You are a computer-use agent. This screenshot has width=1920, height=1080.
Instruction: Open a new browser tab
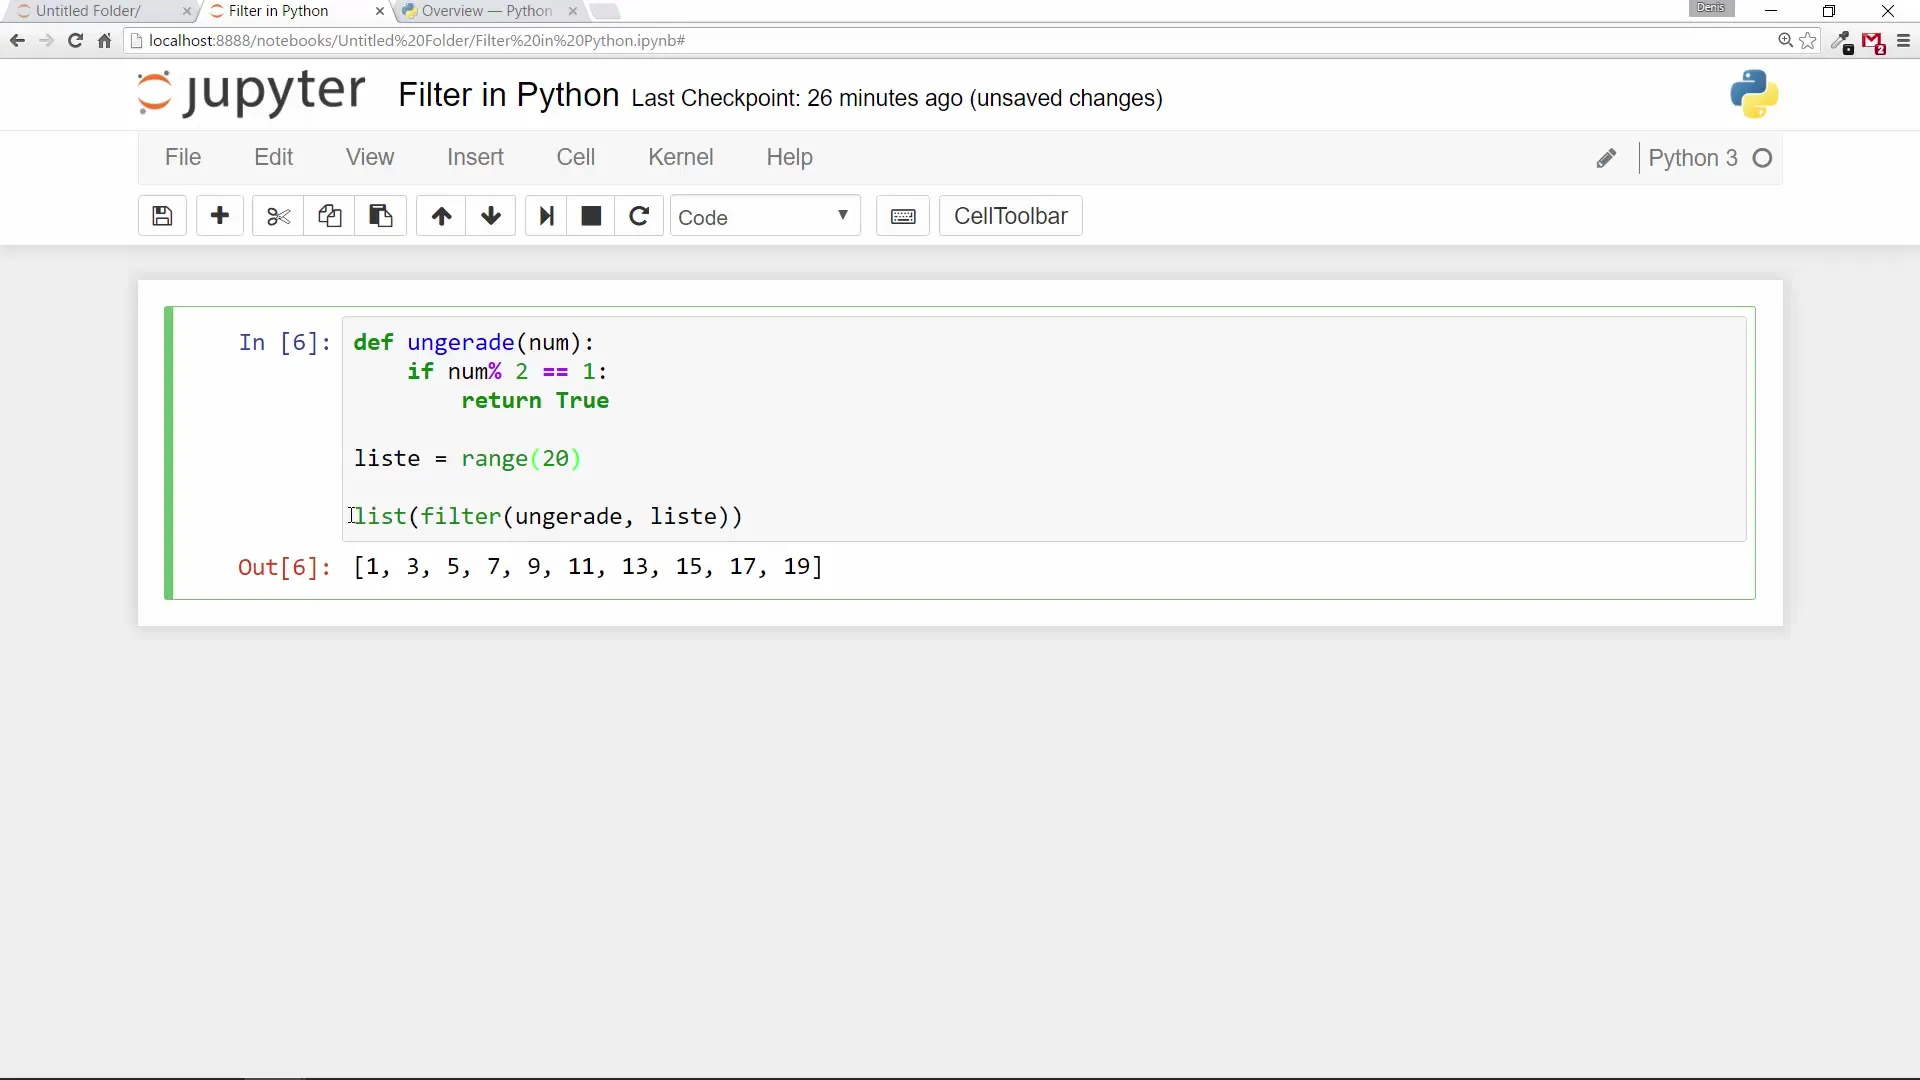(x=605, y=11)
